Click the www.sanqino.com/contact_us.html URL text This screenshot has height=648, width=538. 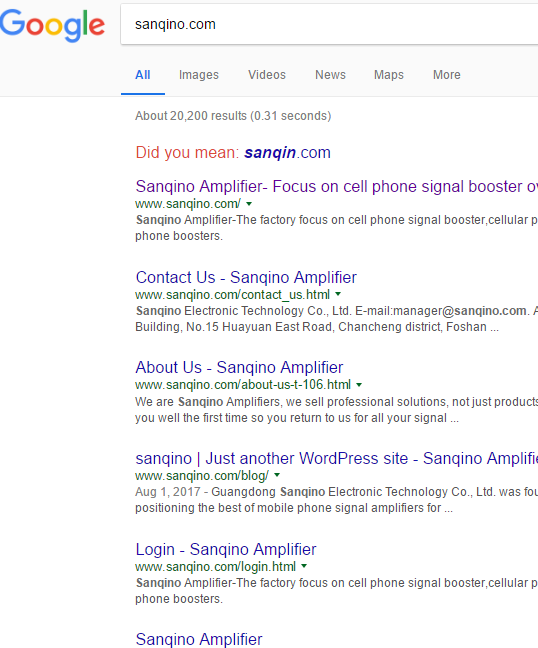pos(232,295)
